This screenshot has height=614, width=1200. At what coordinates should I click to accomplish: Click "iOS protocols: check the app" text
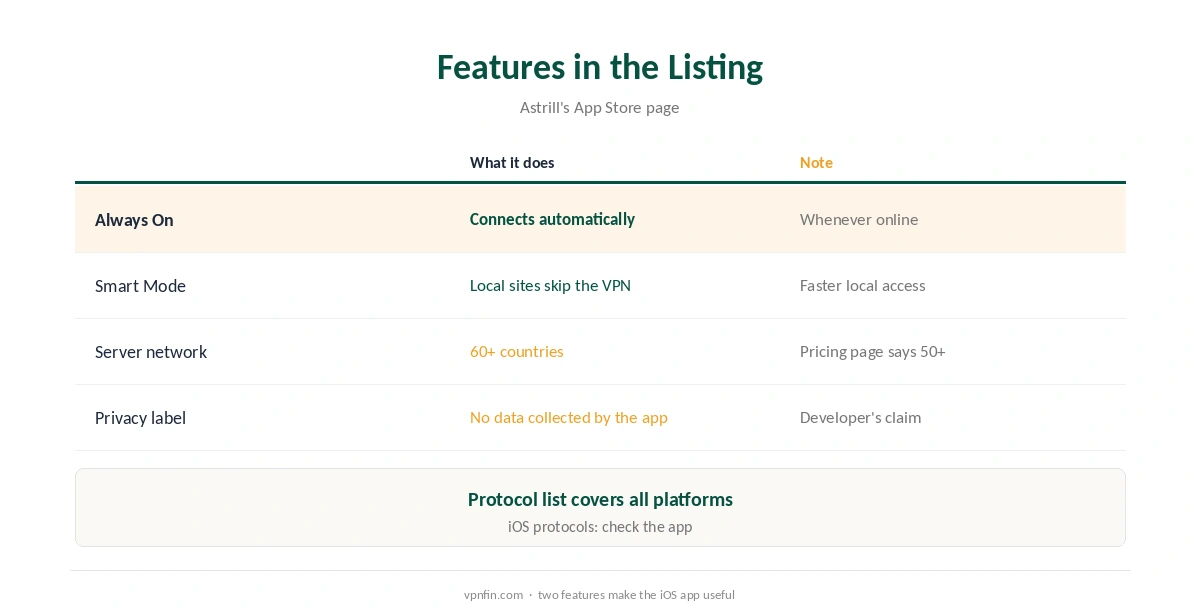pyautogui.click(x=600, y=527)
